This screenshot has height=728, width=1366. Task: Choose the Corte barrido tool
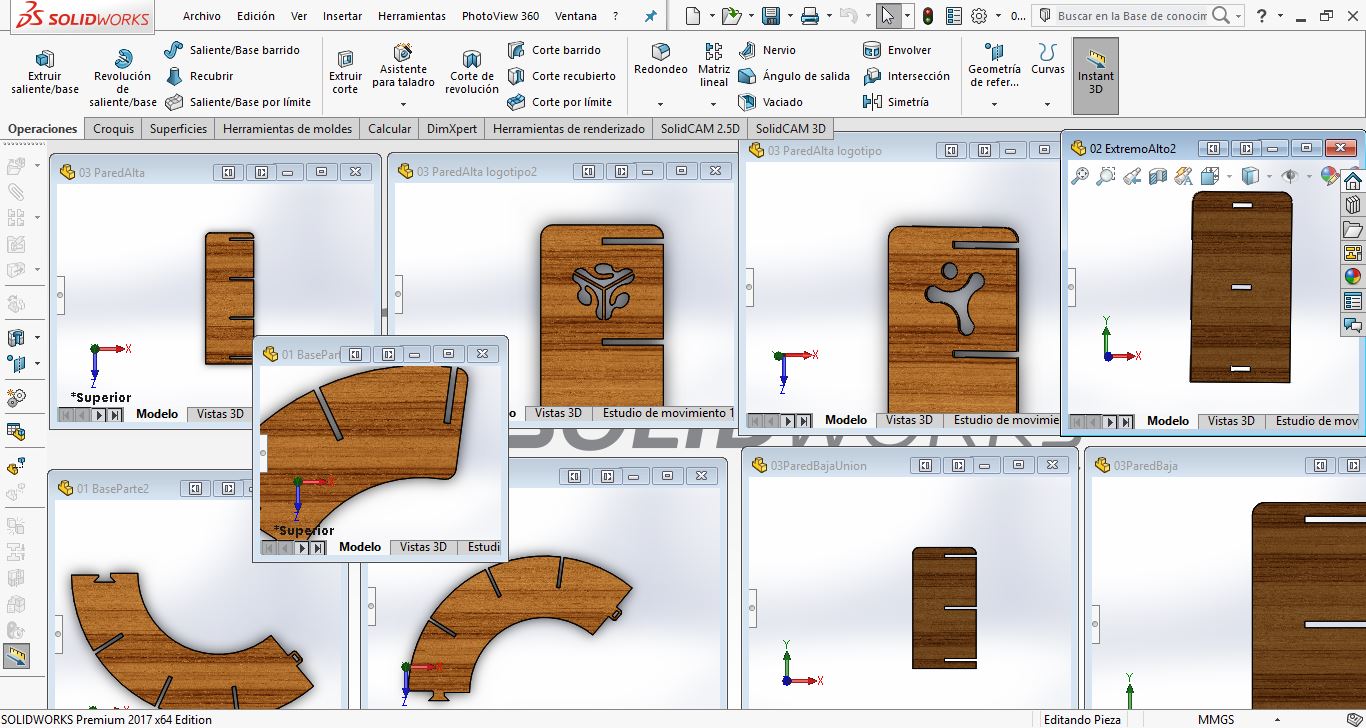(554, 50)
